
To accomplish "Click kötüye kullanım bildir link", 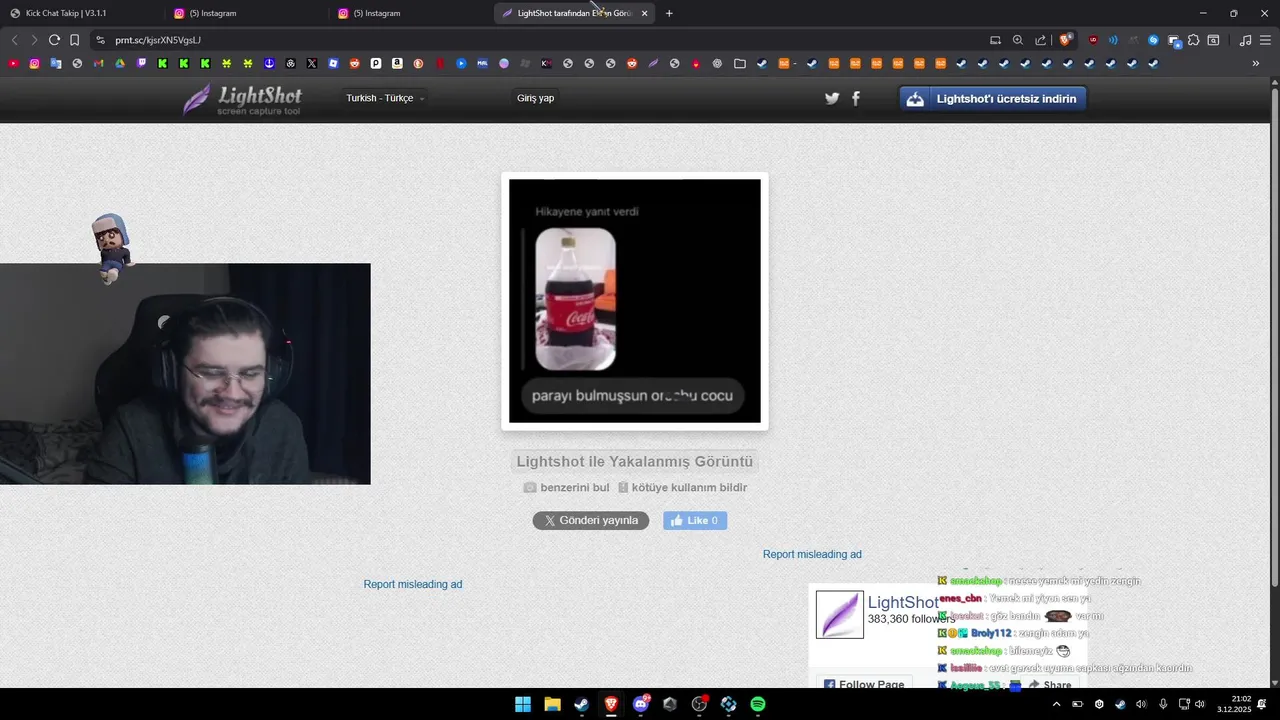I will point(682,488).
